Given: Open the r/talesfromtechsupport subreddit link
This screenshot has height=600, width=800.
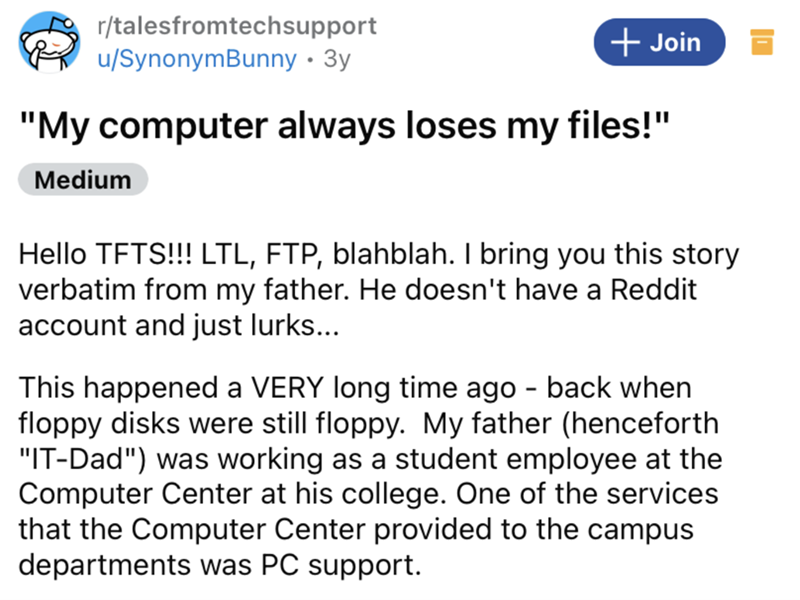Looking at the screenshot, I should point(235,27).
